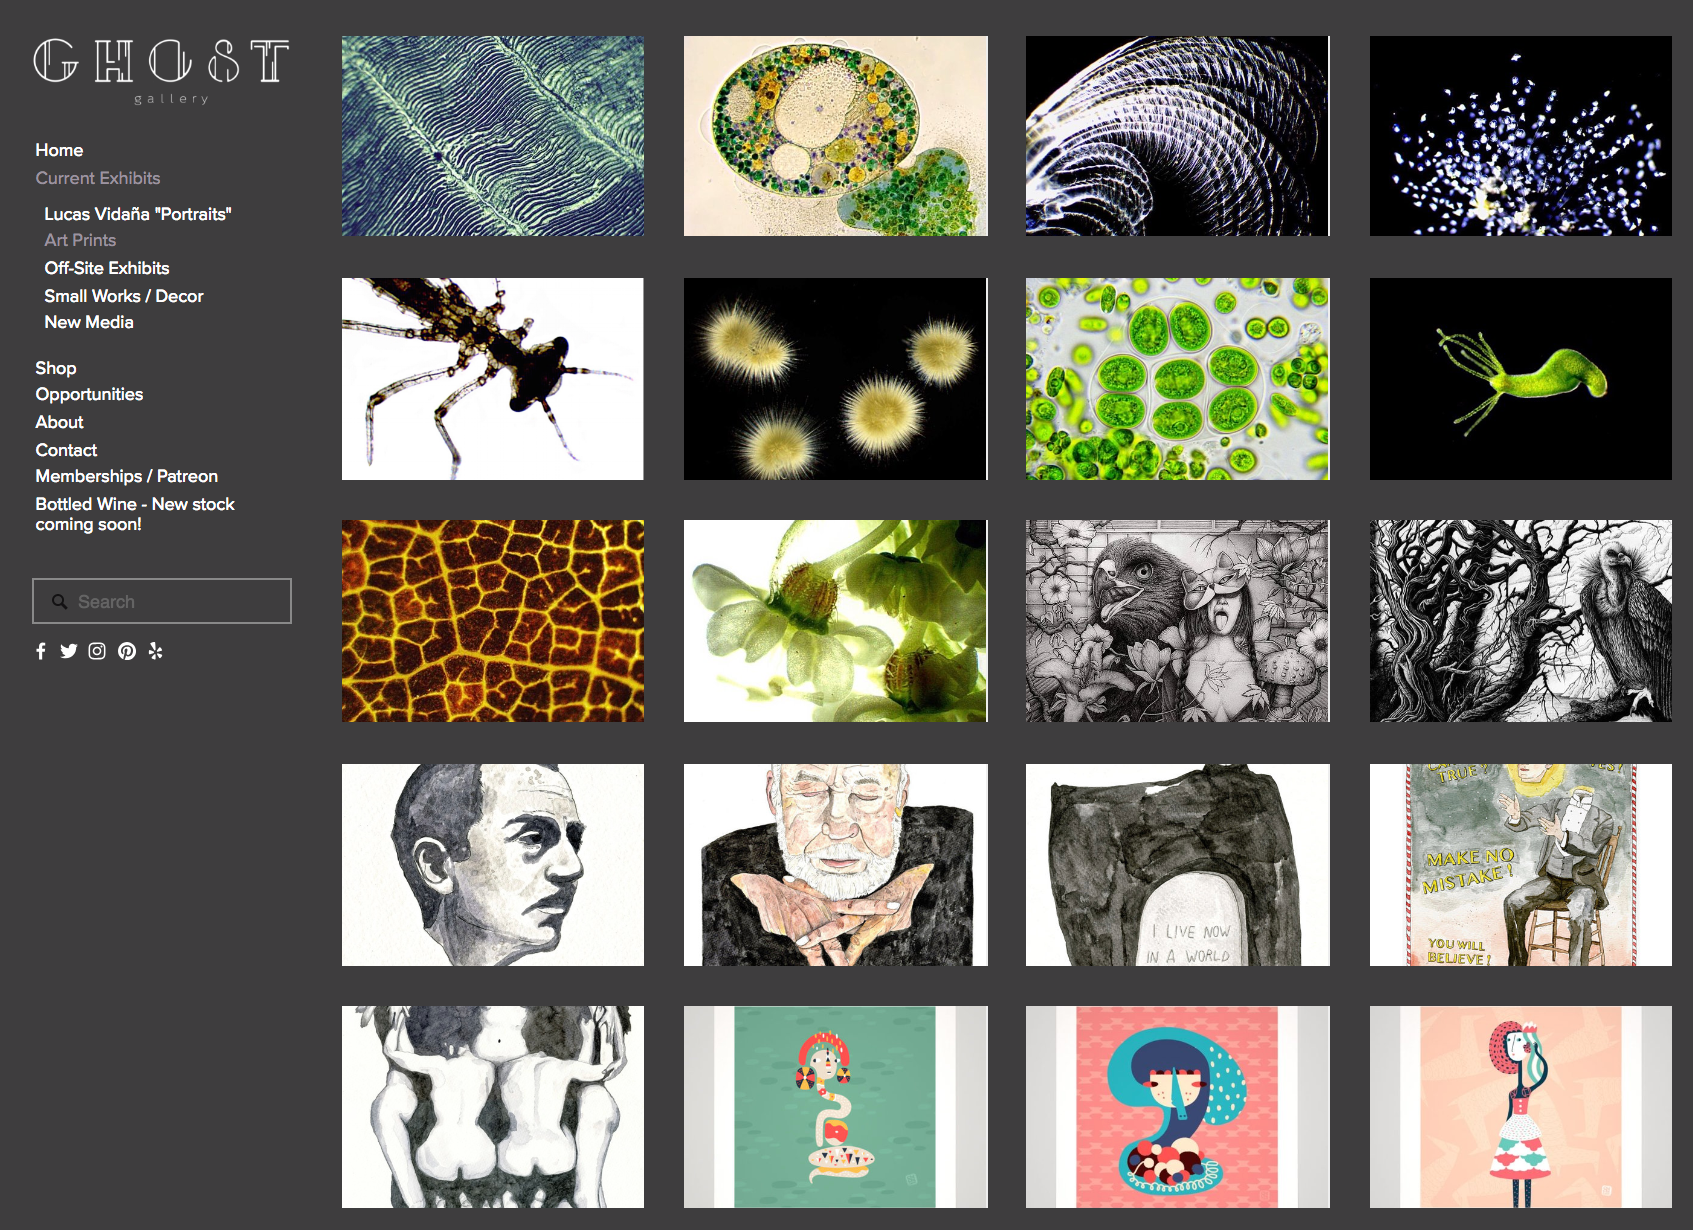Open the orange leaf veins thumbnail
This screenshot has width=1693, height=1230.
point(493,621)
